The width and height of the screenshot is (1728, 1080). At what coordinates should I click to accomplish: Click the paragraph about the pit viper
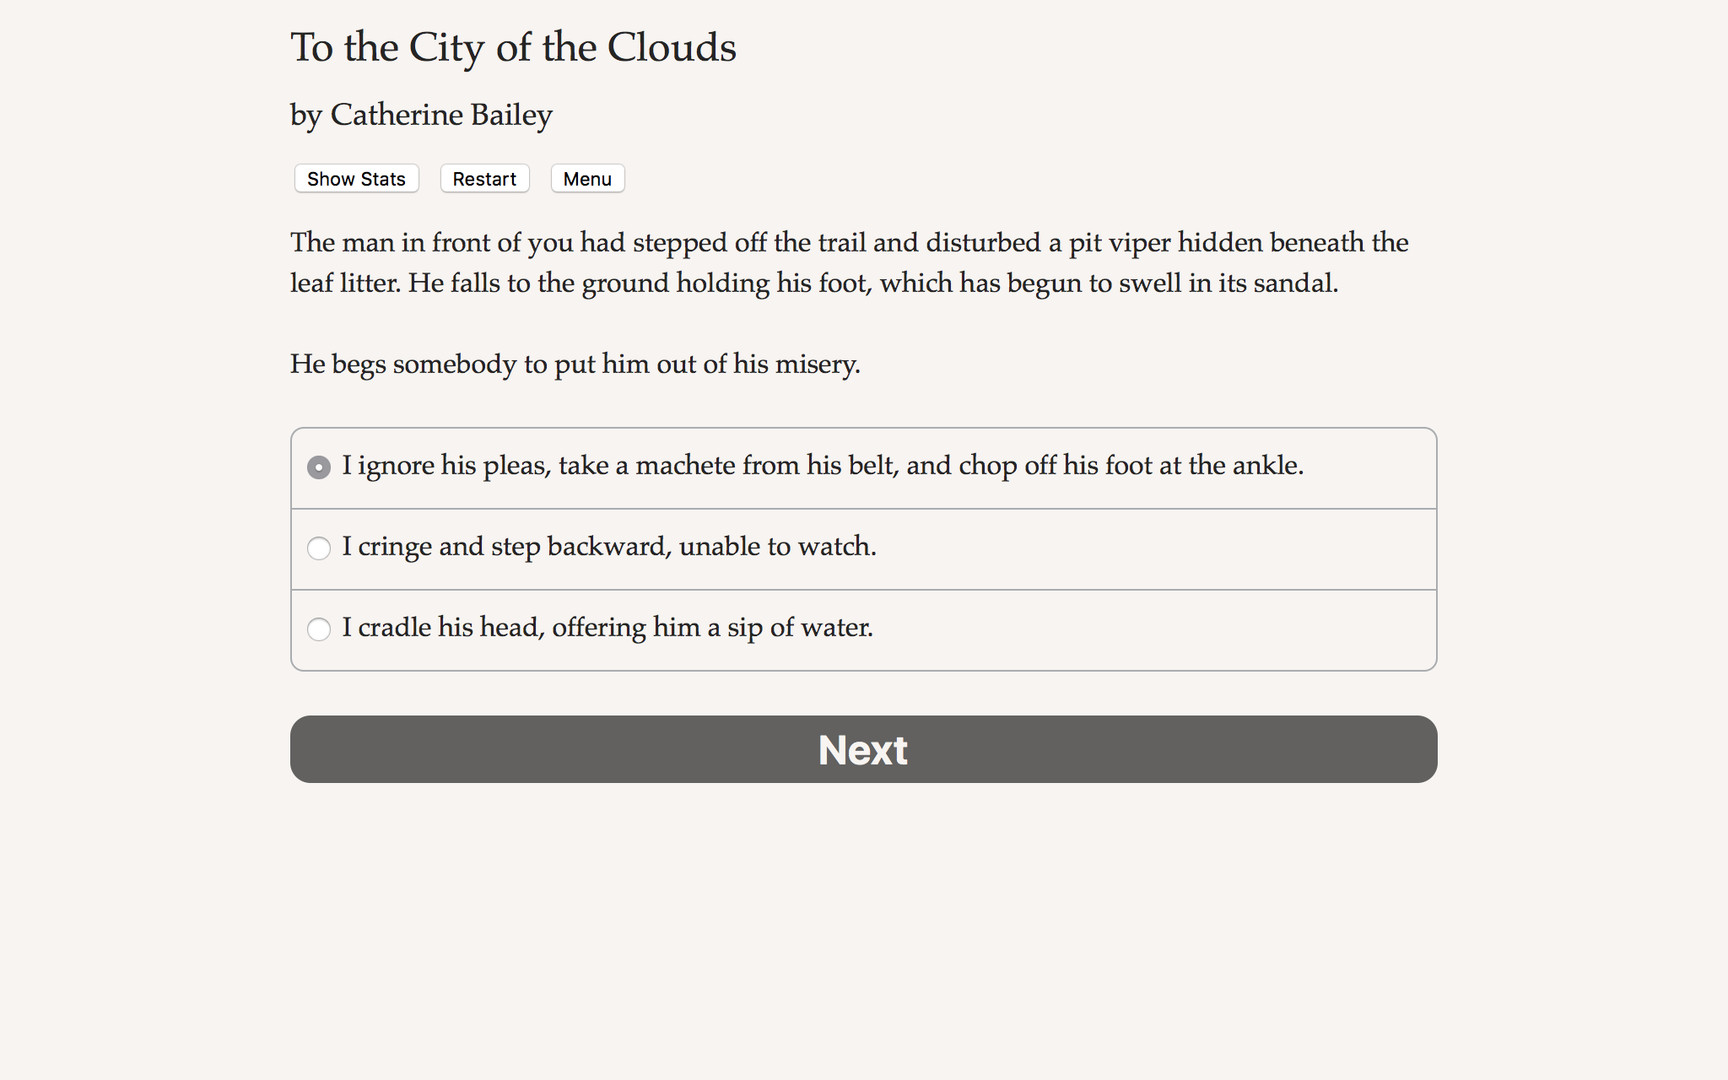pyautogui.click(x=848, y=262)
